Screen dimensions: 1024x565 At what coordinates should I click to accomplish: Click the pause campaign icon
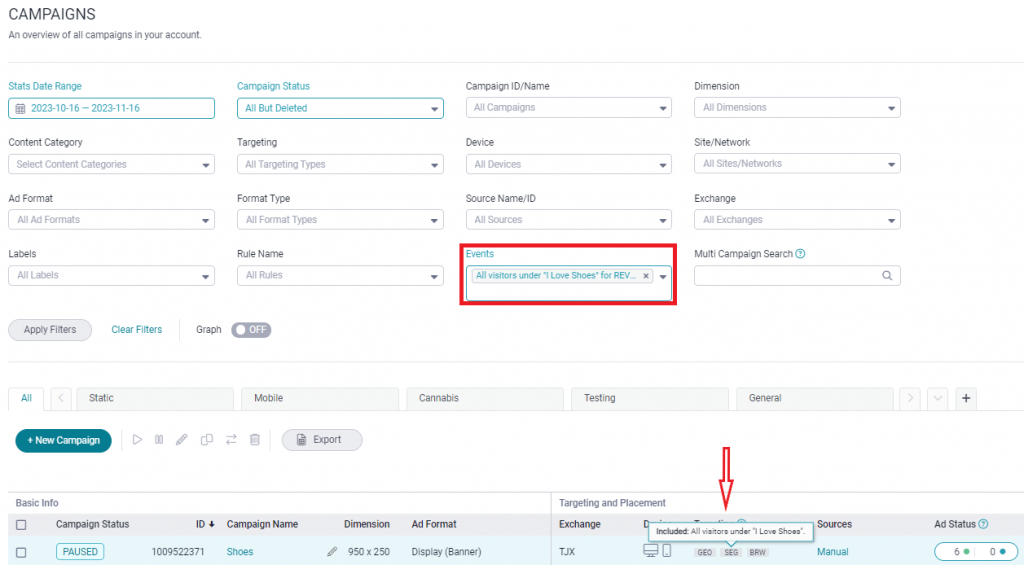(159, 440)
